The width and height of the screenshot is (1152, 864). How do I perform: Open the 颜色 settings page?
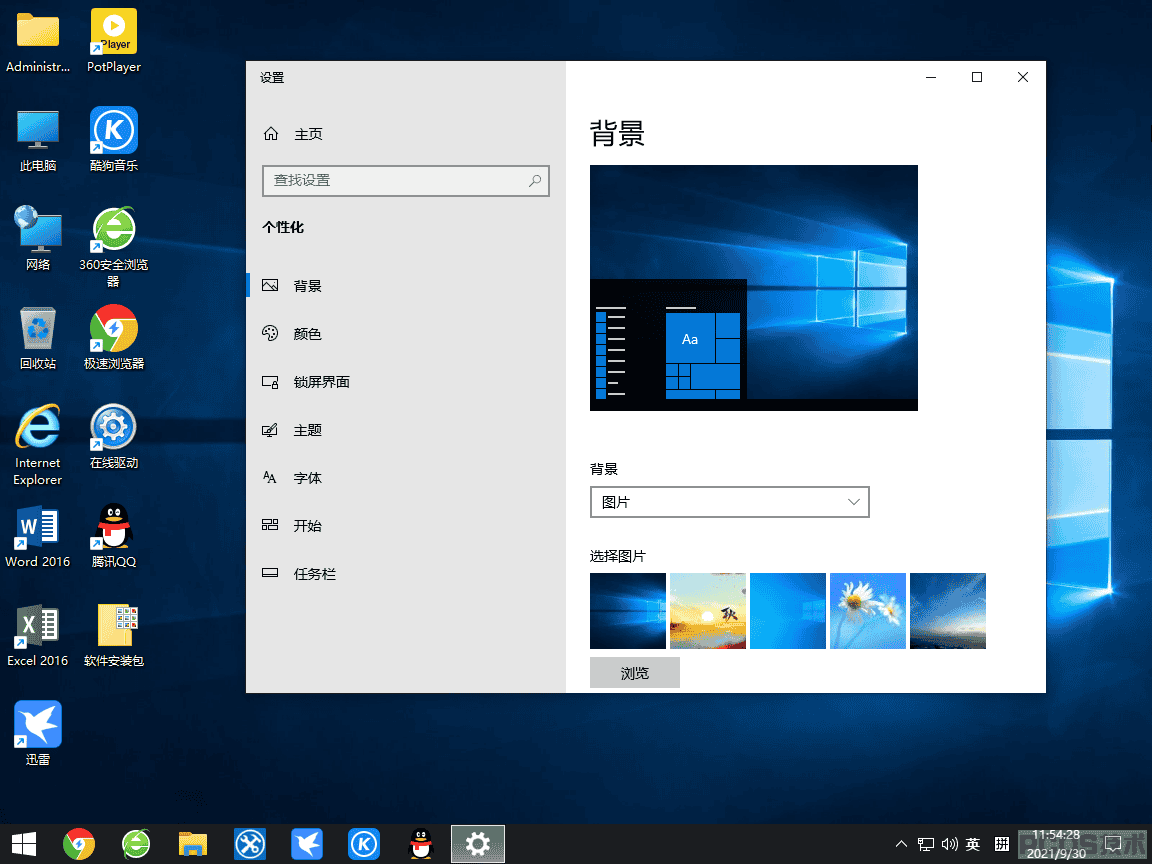tap(406, 334)
